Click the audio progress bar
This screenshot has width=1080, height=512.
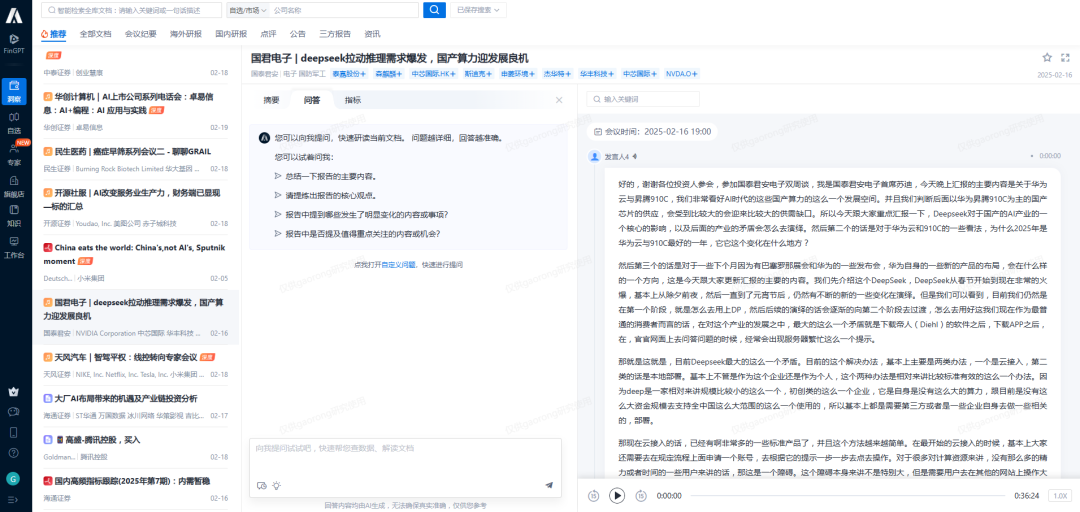click(x=847, y=495)
